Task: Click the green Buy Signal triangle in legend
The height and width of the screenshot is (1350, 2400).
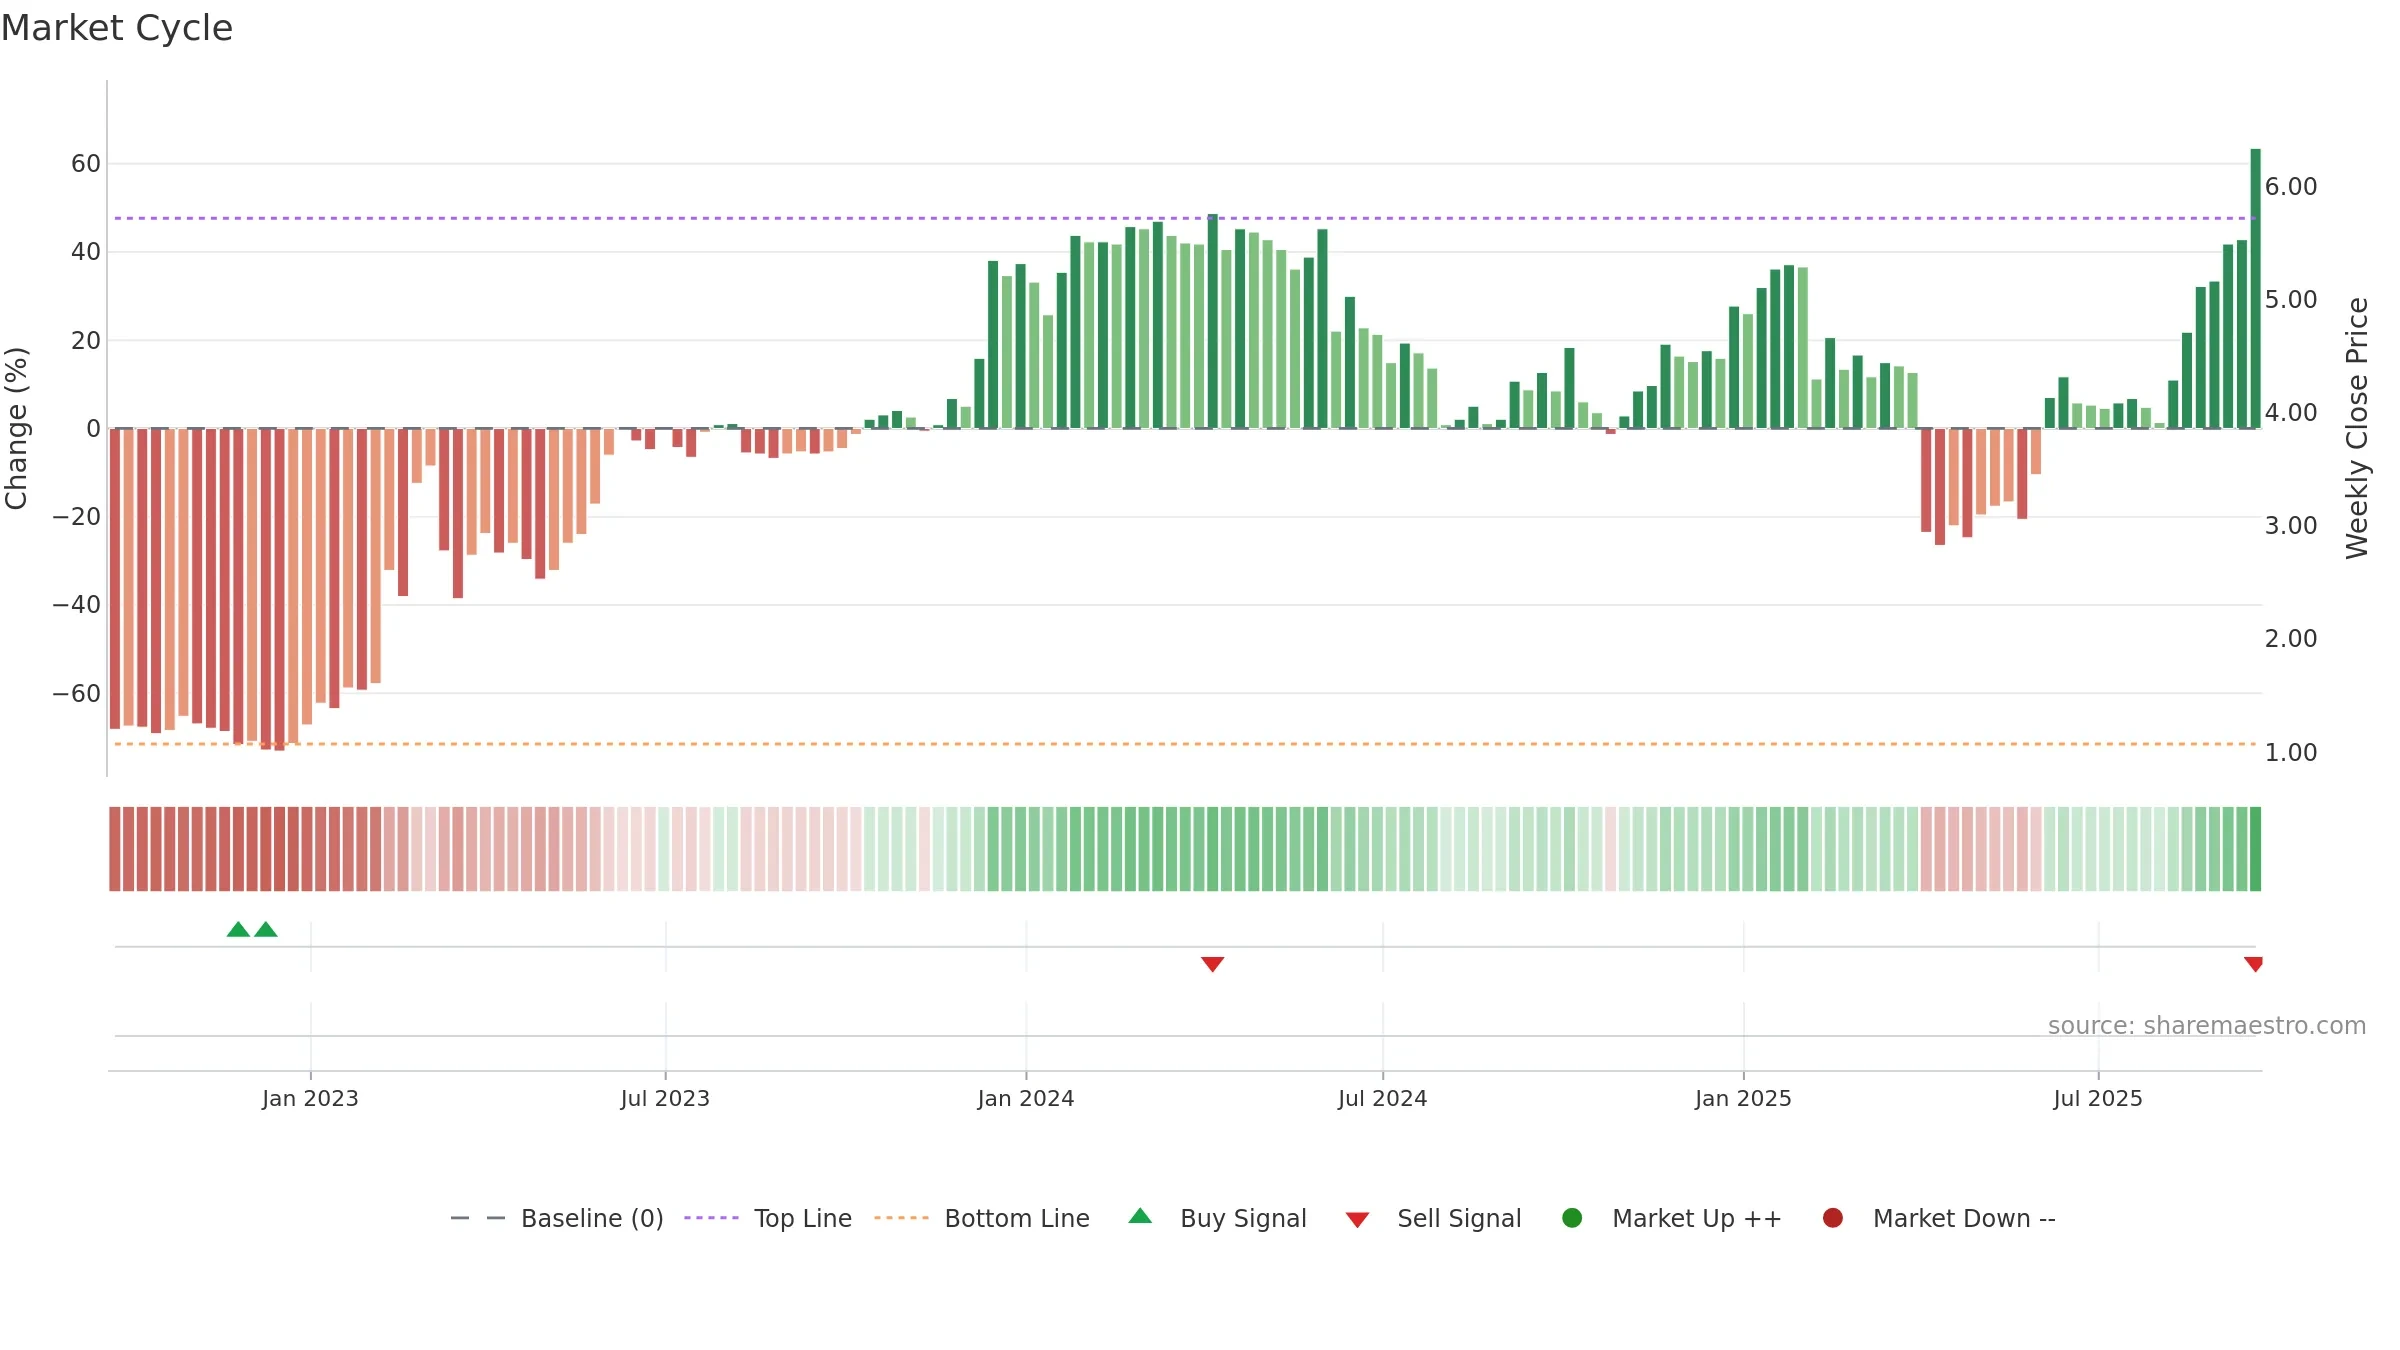Action: (x=1140, y=1216)
